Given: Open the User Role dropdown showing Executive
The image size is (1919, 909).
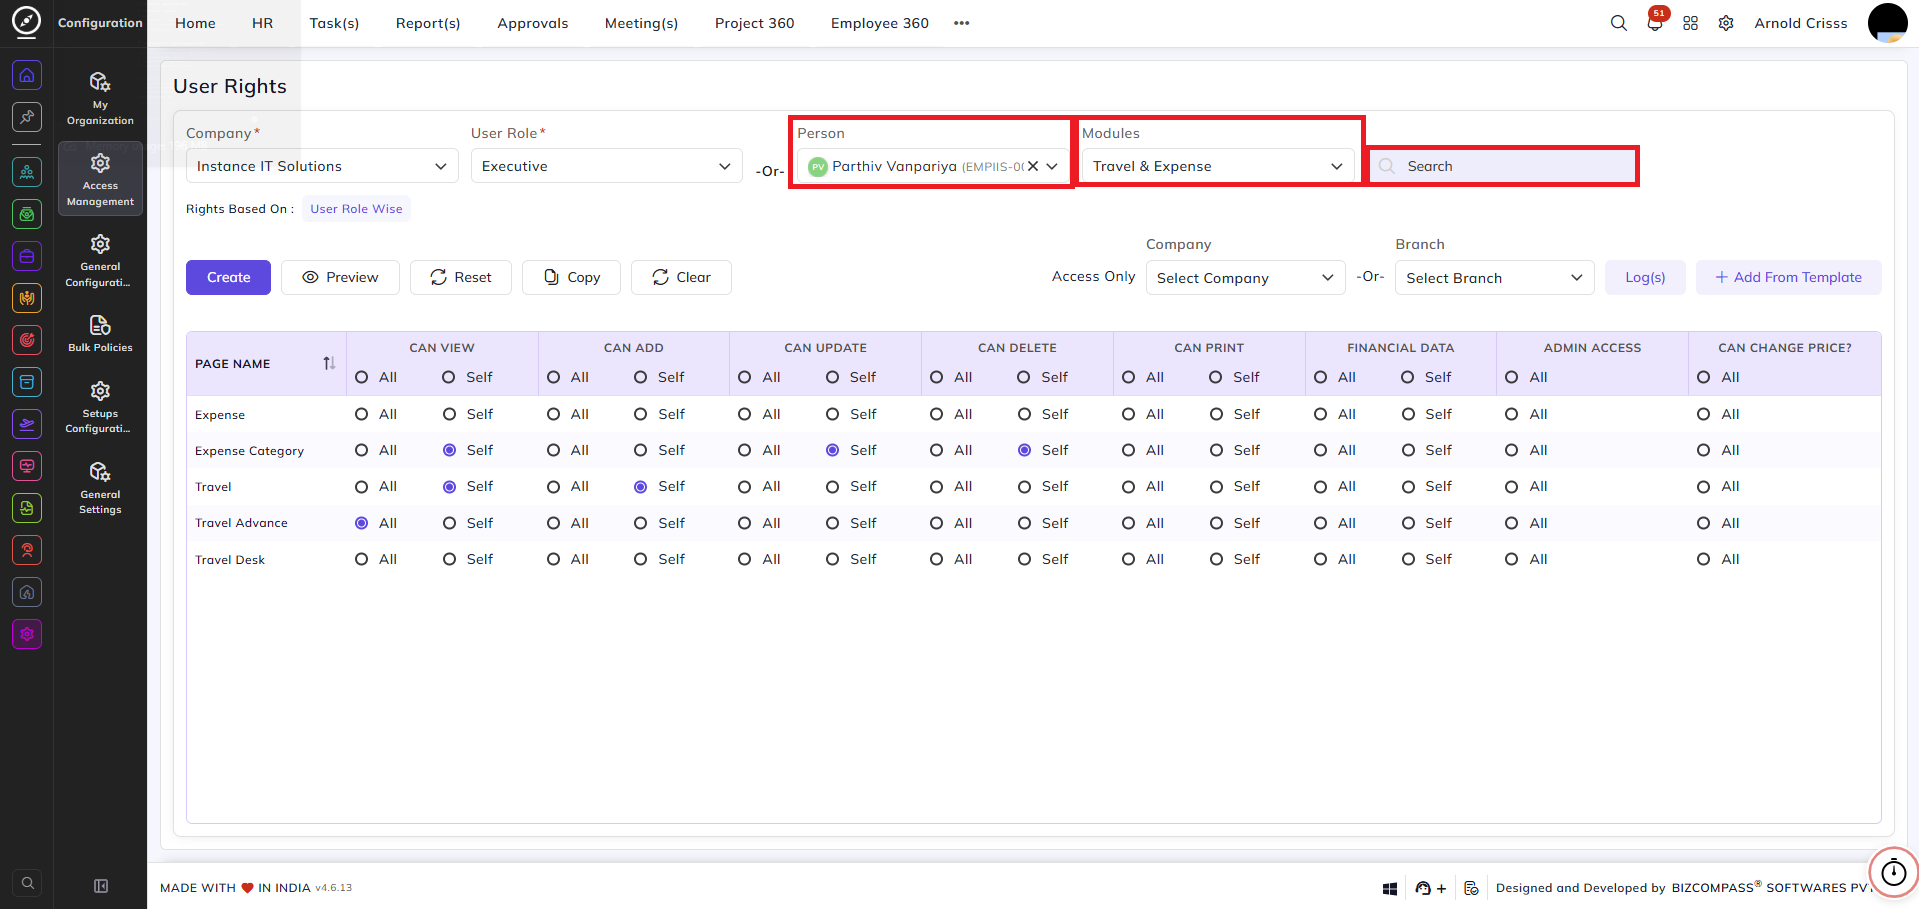Looking at the screenshot, I should click(607, 166).
